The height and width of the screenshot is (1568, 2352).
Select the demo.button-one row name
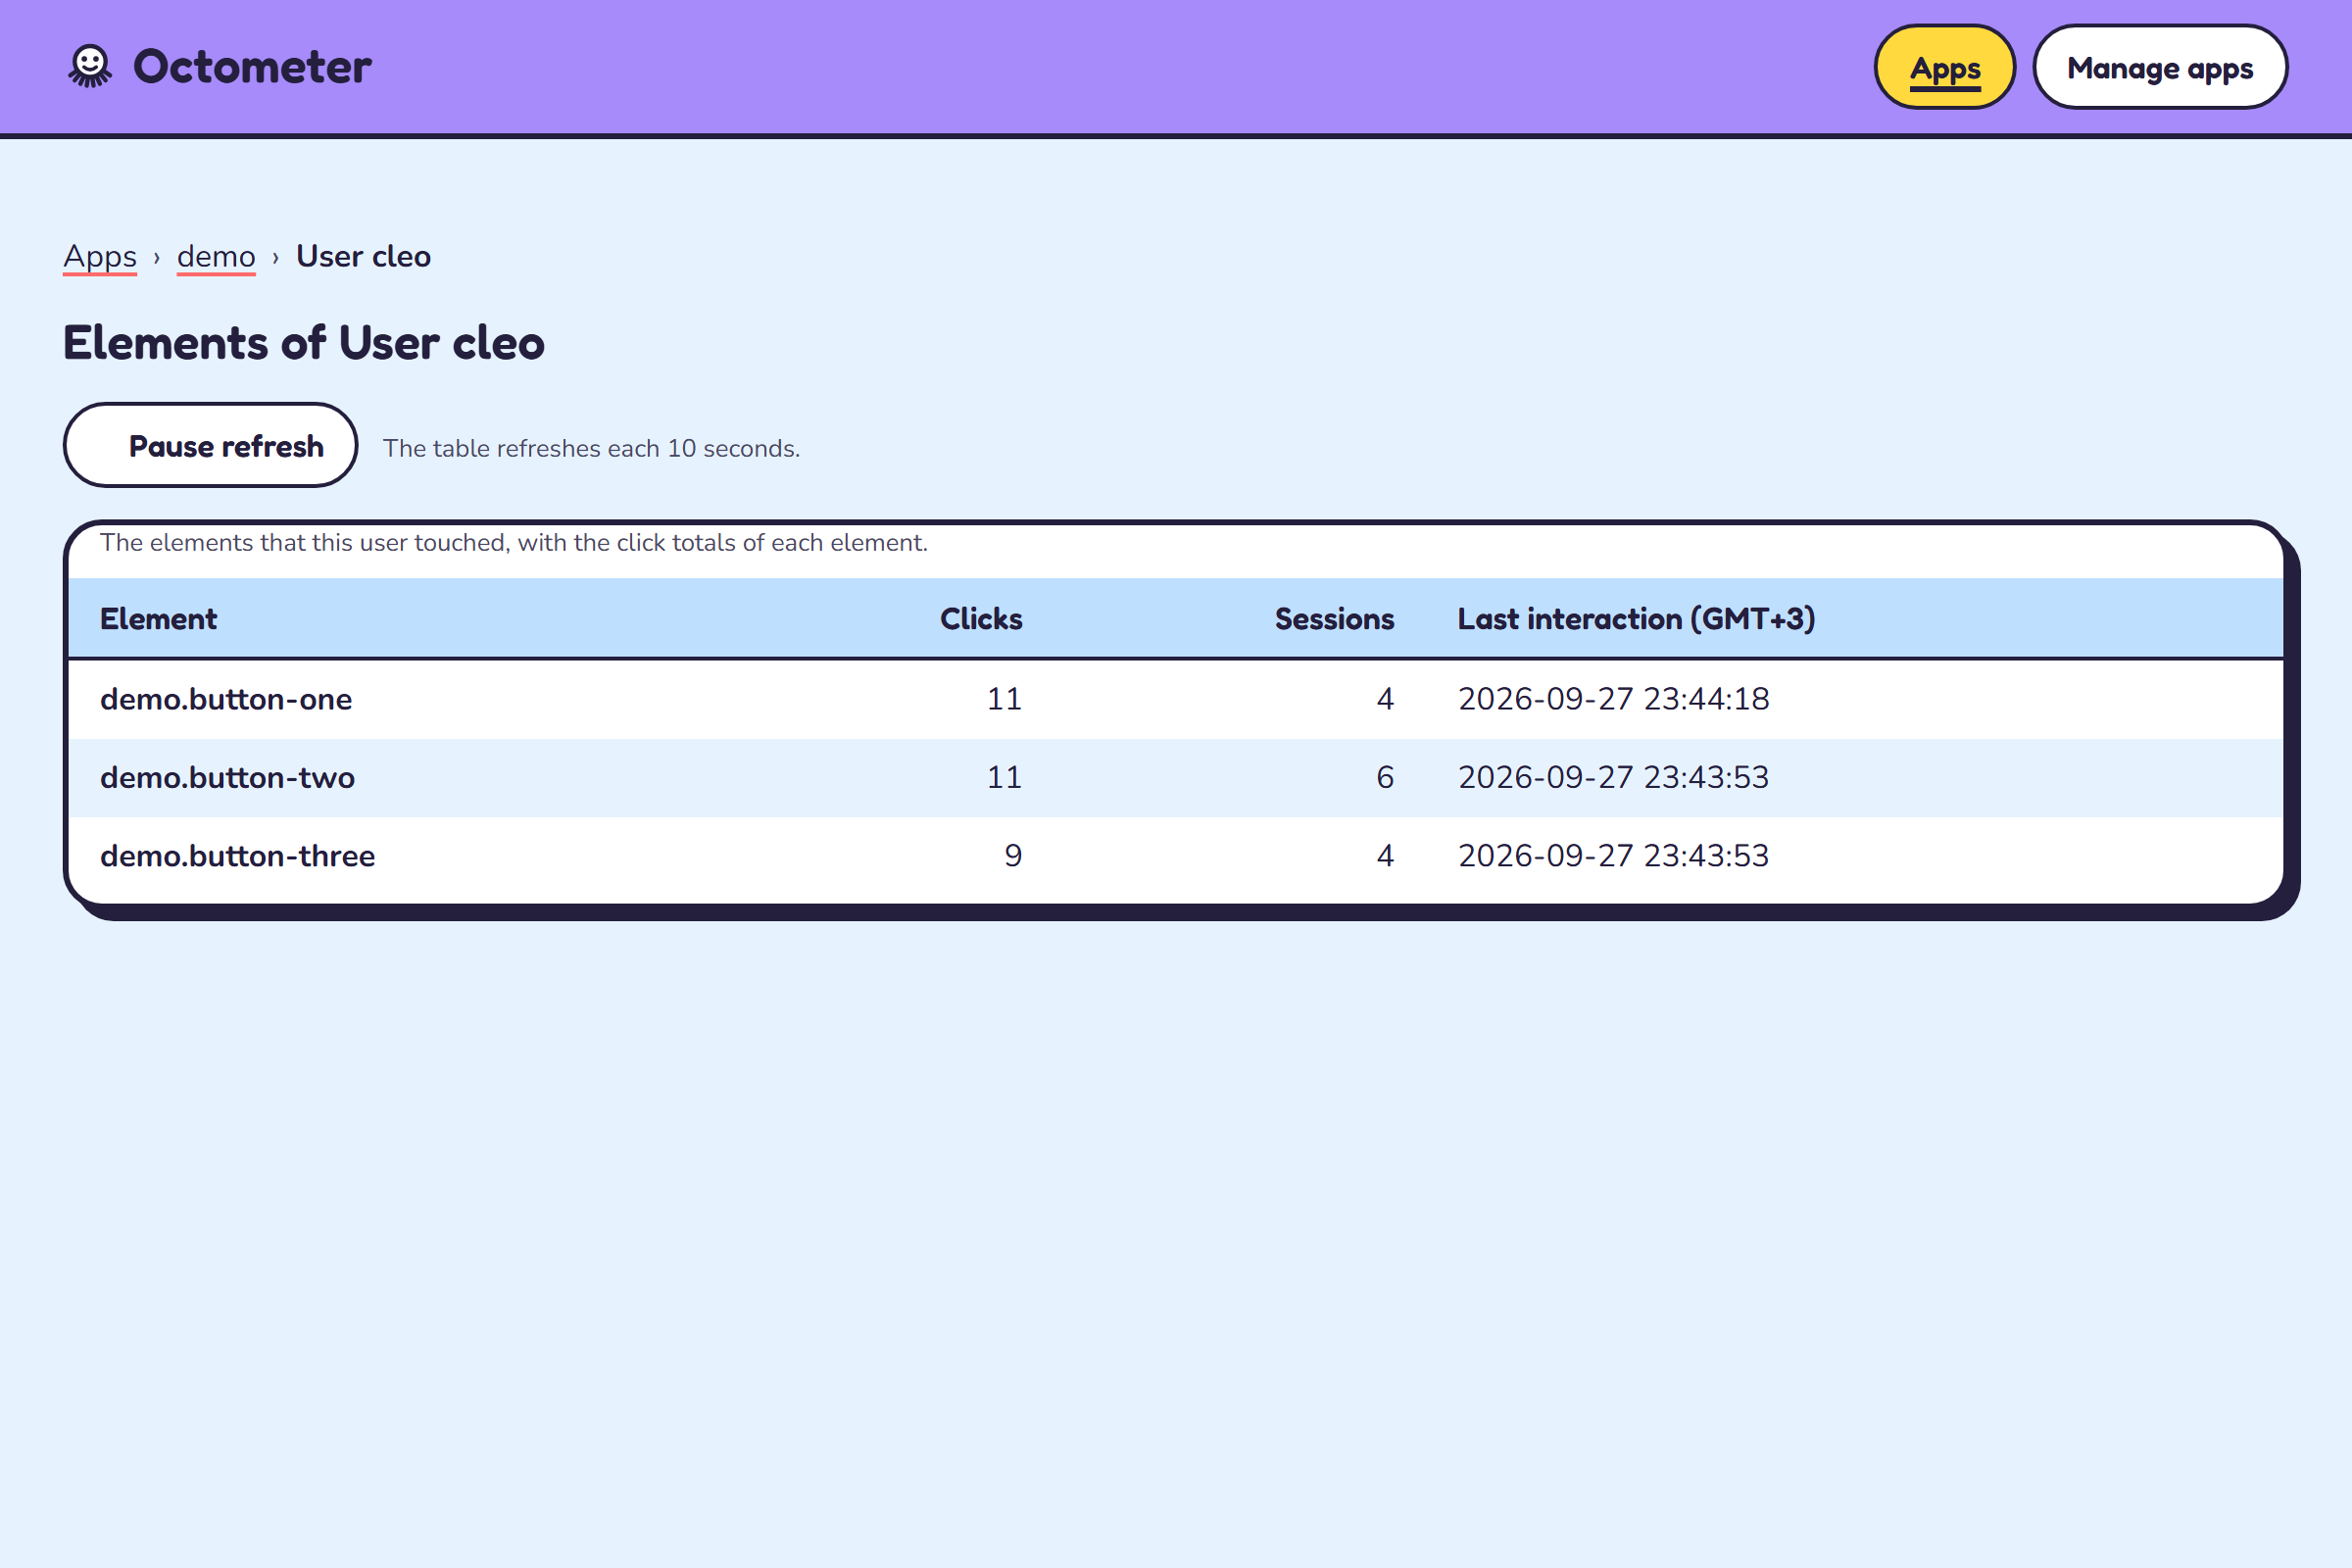click(x=226, y=699)
